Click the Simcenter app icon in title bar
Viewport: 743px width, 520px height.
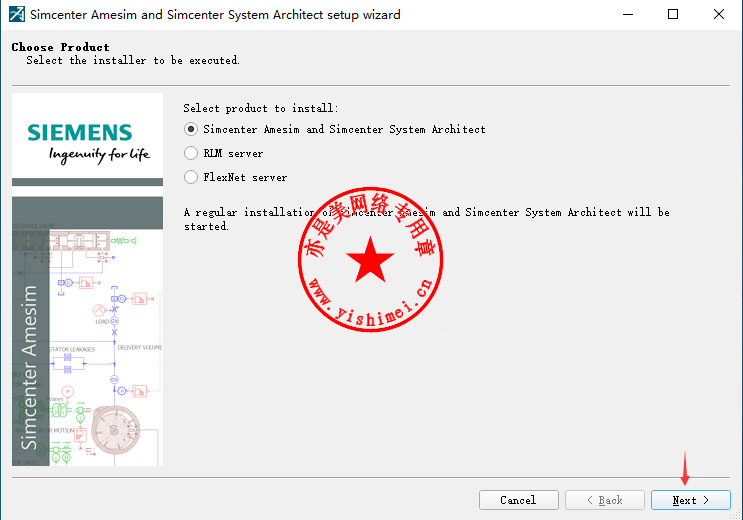click(x=17, y=14)
